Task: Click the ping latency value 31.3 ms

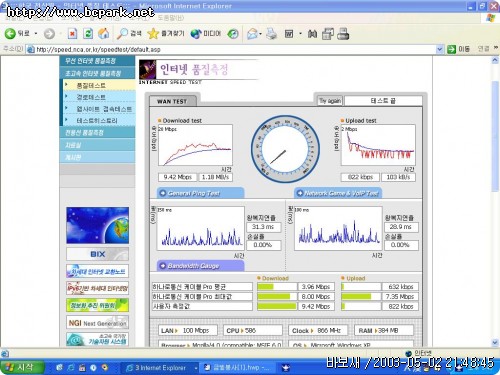Action: (x=264, y=227)
